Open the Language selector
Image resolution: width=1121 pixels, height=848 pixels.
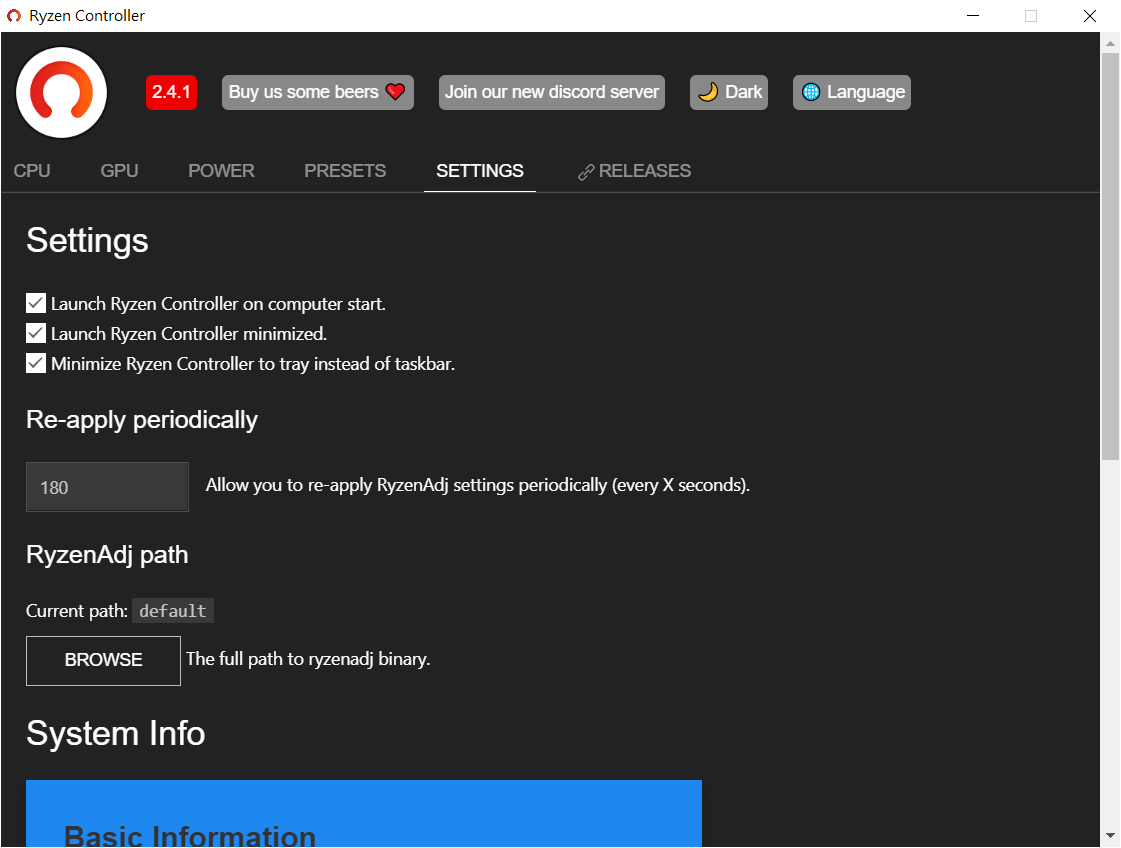tap(851, 92)
